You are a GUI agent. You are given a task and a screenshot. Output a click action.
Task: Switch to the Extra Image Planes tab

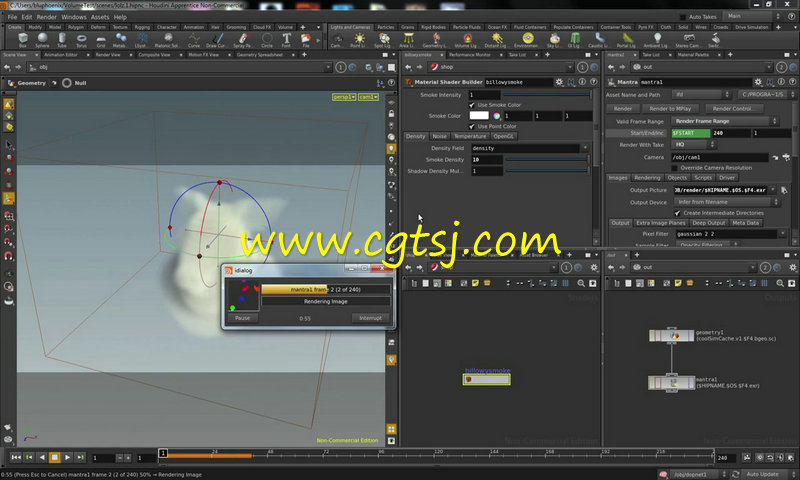click(x=660, y=223)
